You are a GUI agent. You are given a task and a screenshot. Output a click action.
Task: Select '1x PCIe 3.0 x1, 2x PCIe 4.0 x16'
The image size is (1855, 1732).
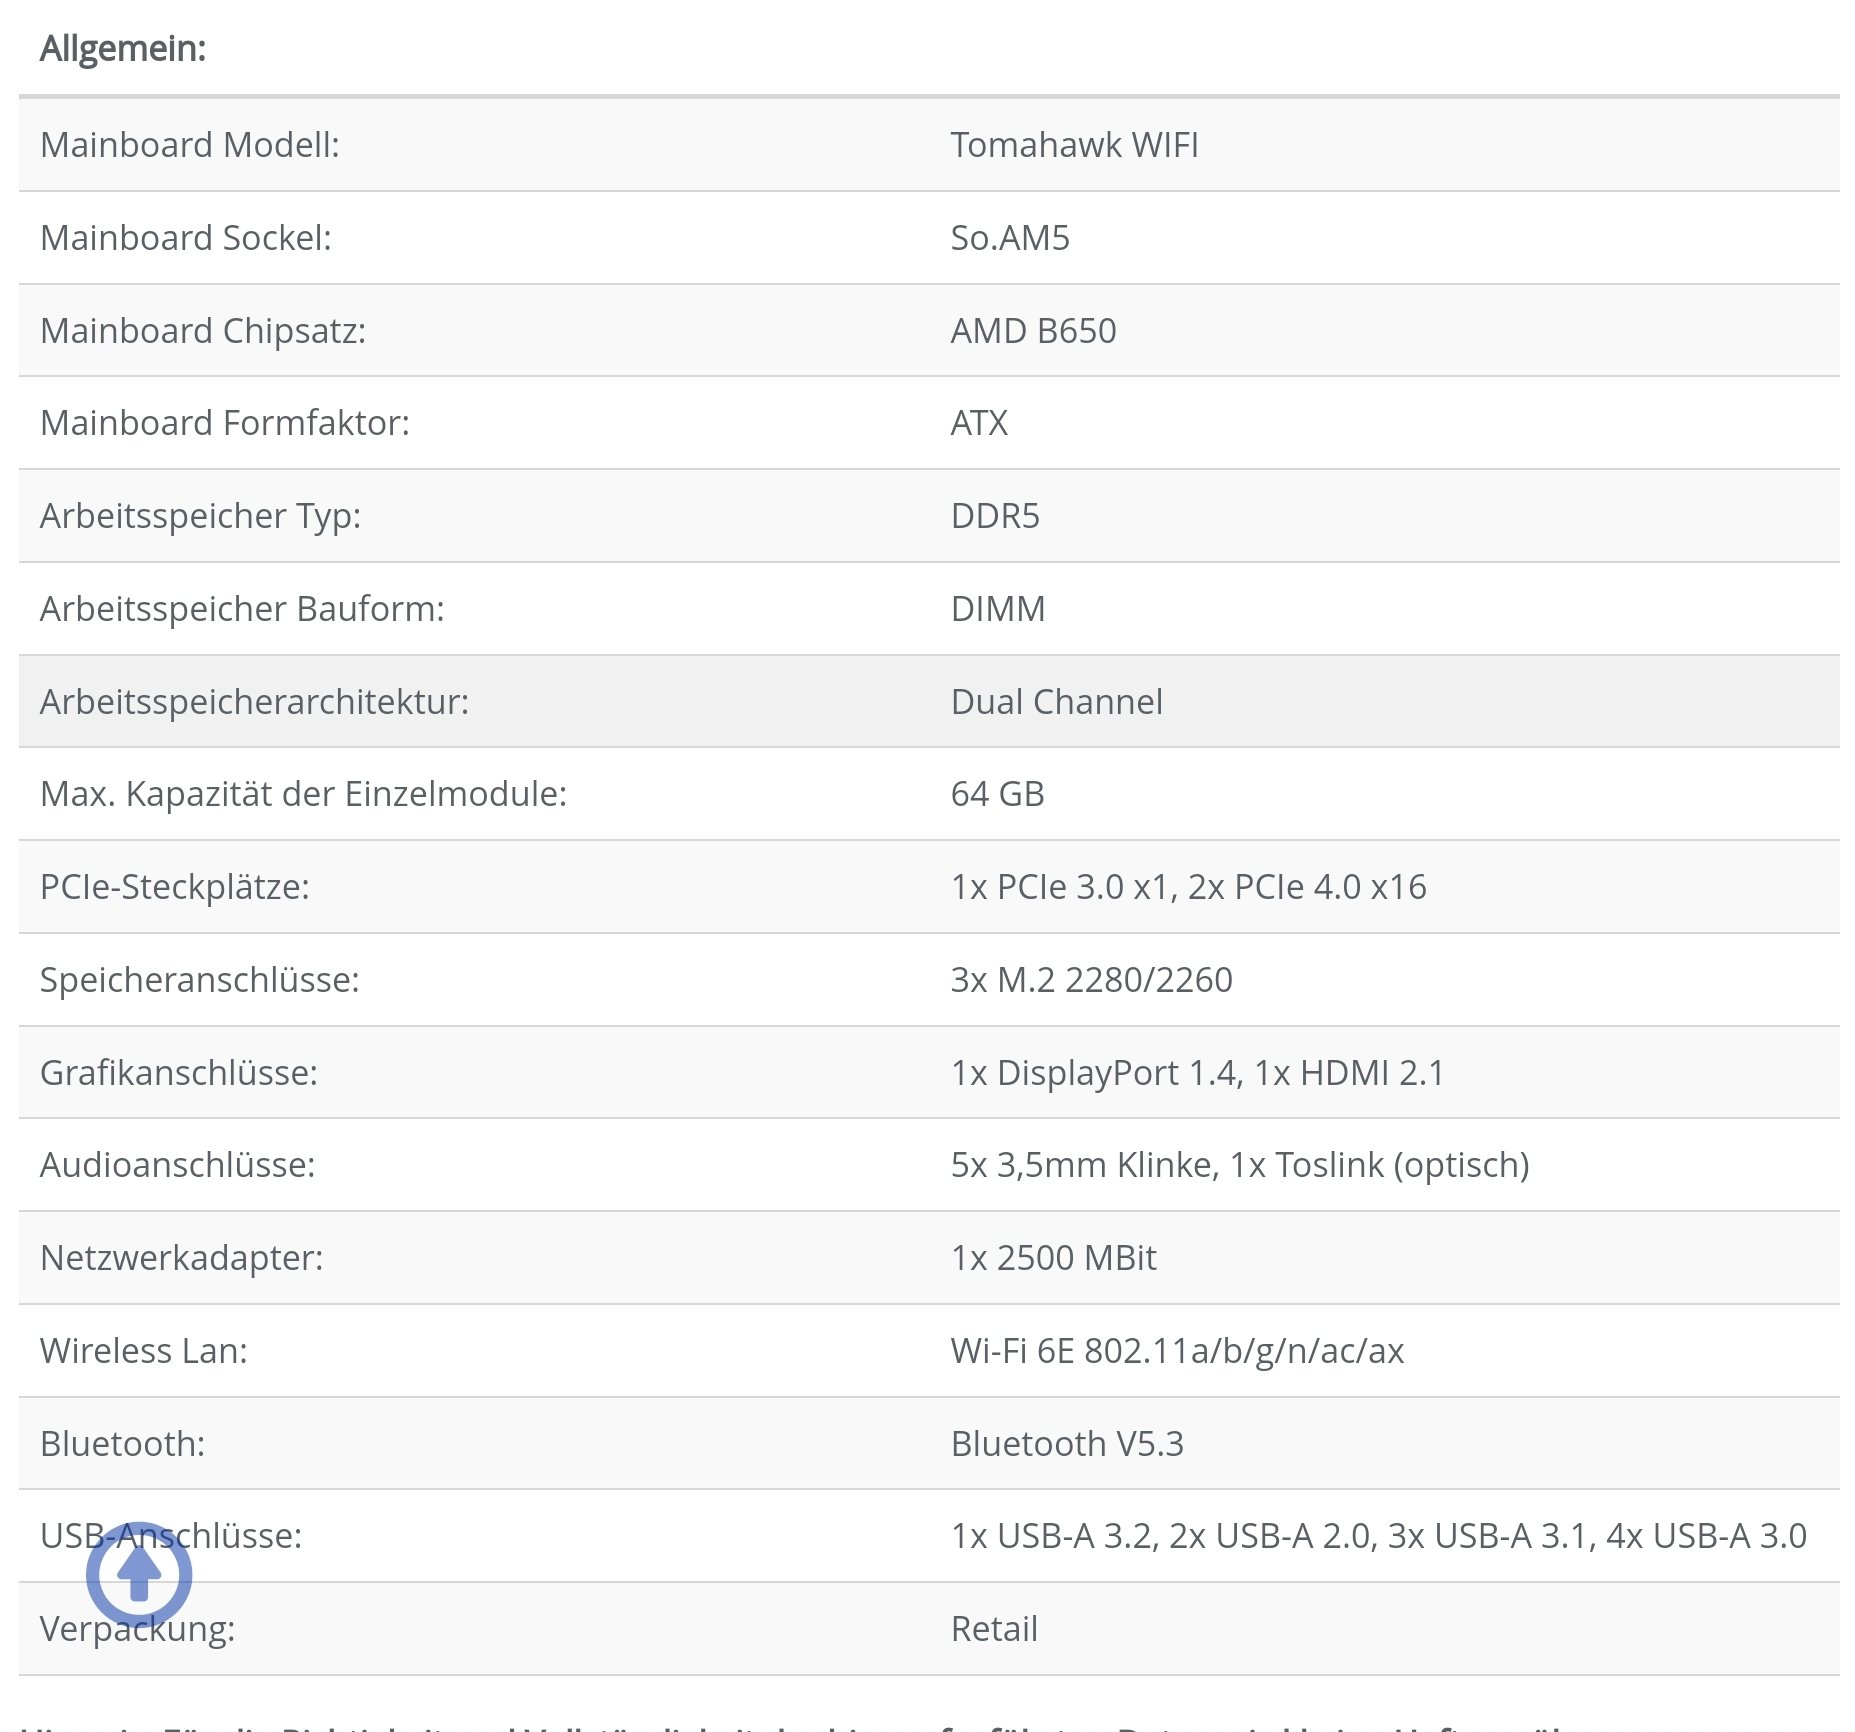click(1189, 887)
